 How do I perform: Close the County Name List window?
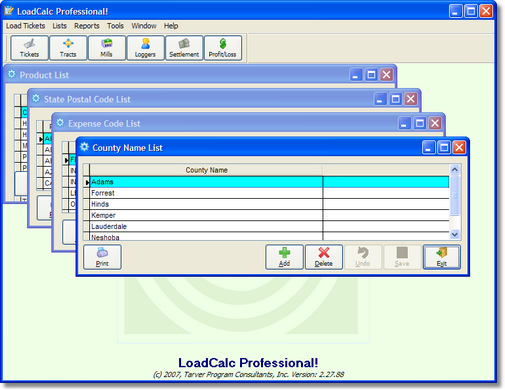pyautogui.click(x=459, y=147)
